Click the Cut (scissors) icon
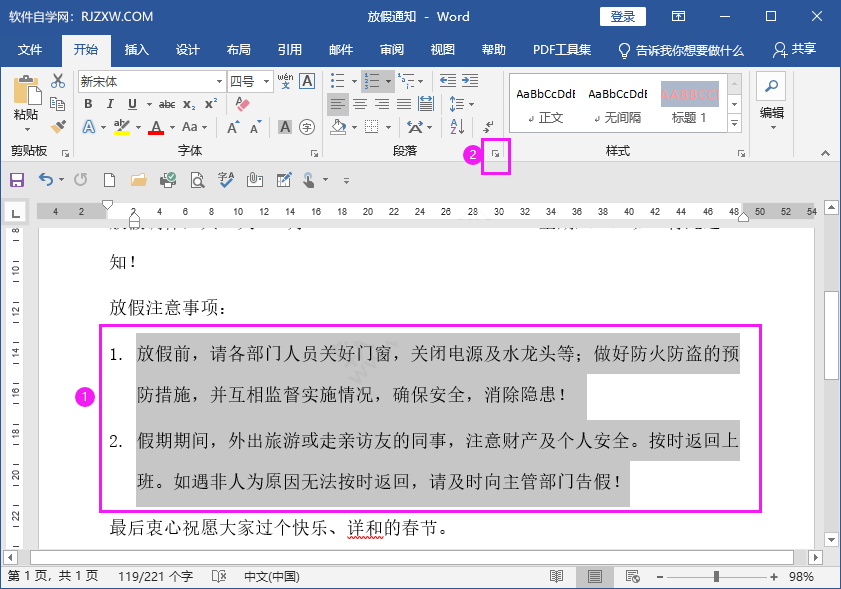 [x=59, y=81]
